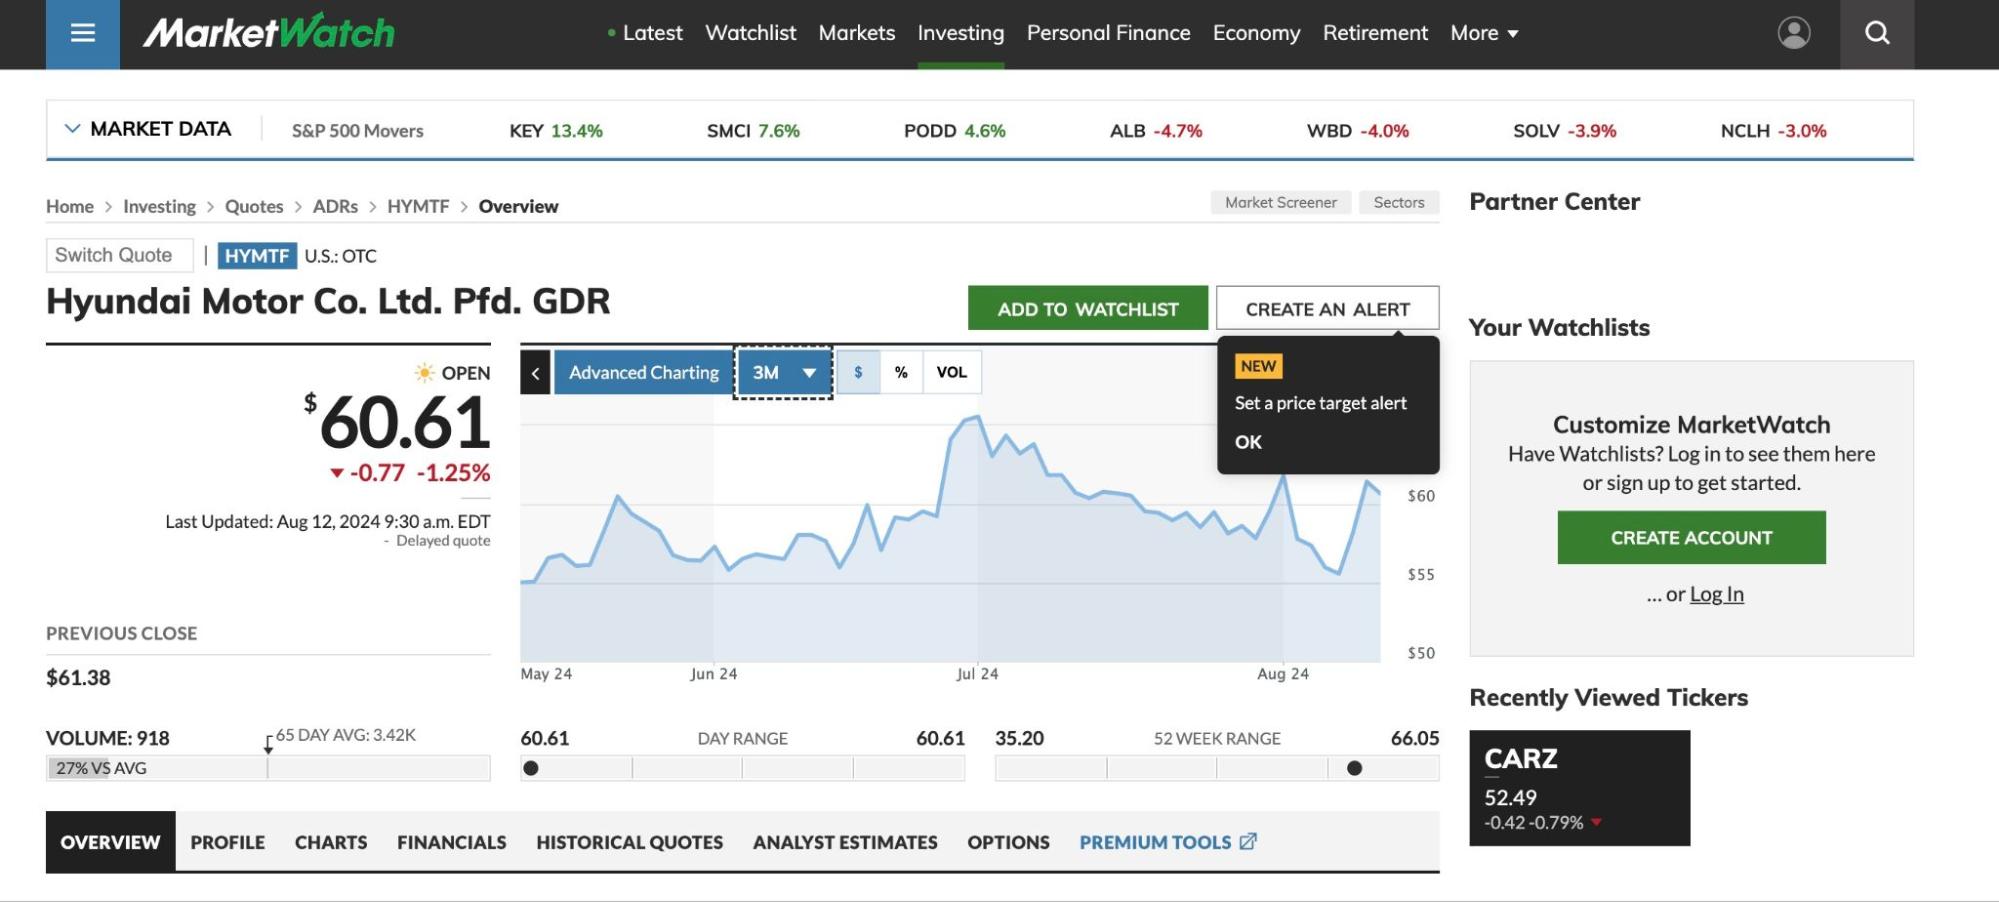
Task: Open the Premium Tools external link
Action: [x=1167, y=842]
